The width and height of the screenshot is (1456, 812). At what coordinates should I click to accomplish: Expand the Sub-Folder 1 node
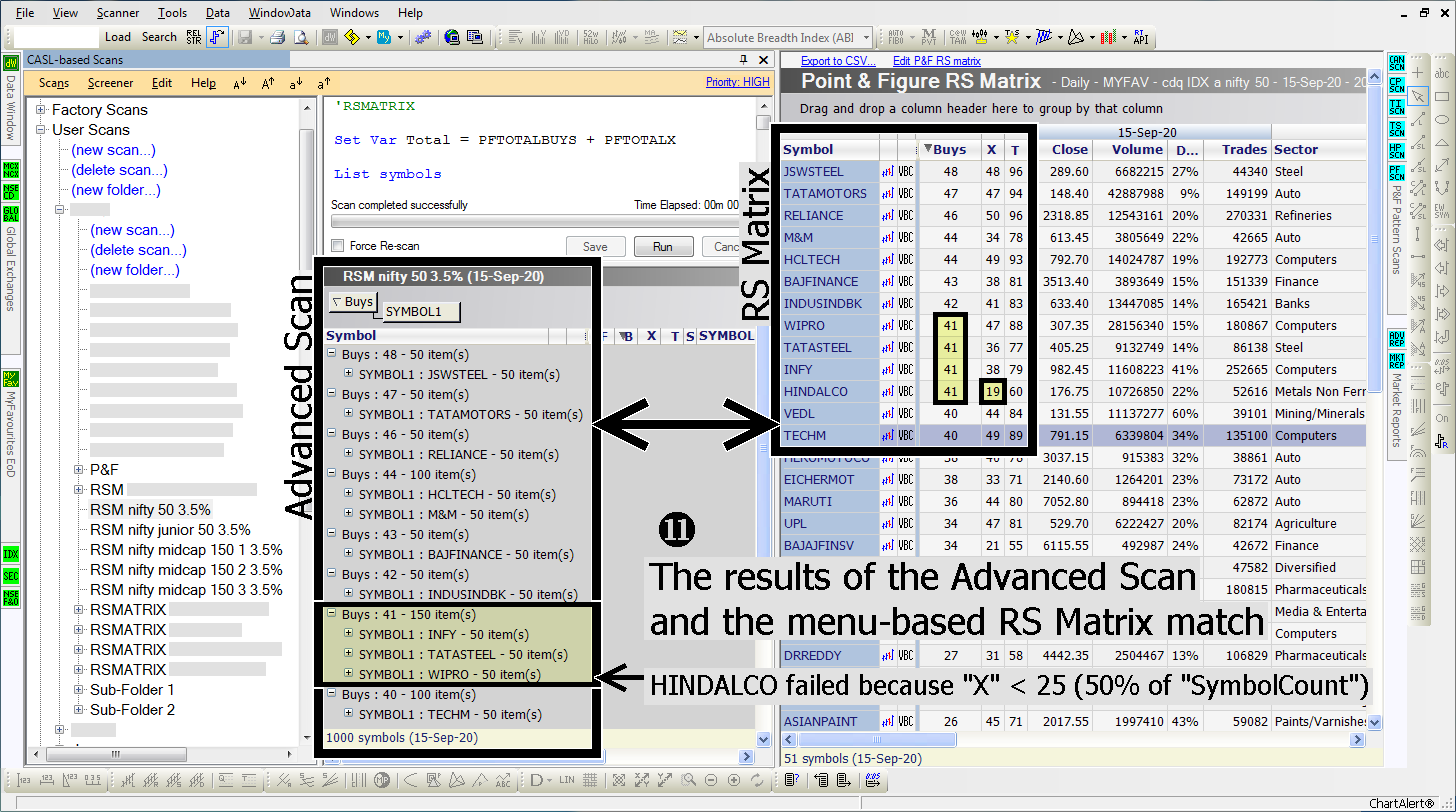(80, 690)
